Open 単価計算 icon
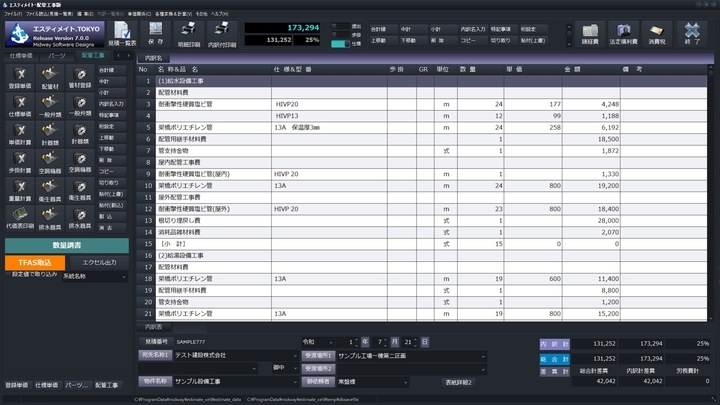The image size is (720, 405). click(20, 134)
